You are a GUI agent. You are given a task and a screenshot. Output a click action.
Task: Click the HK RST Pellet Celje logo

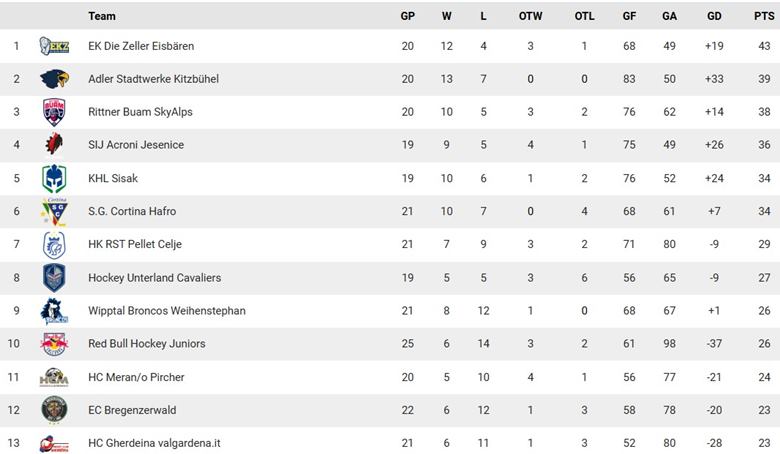53,244
